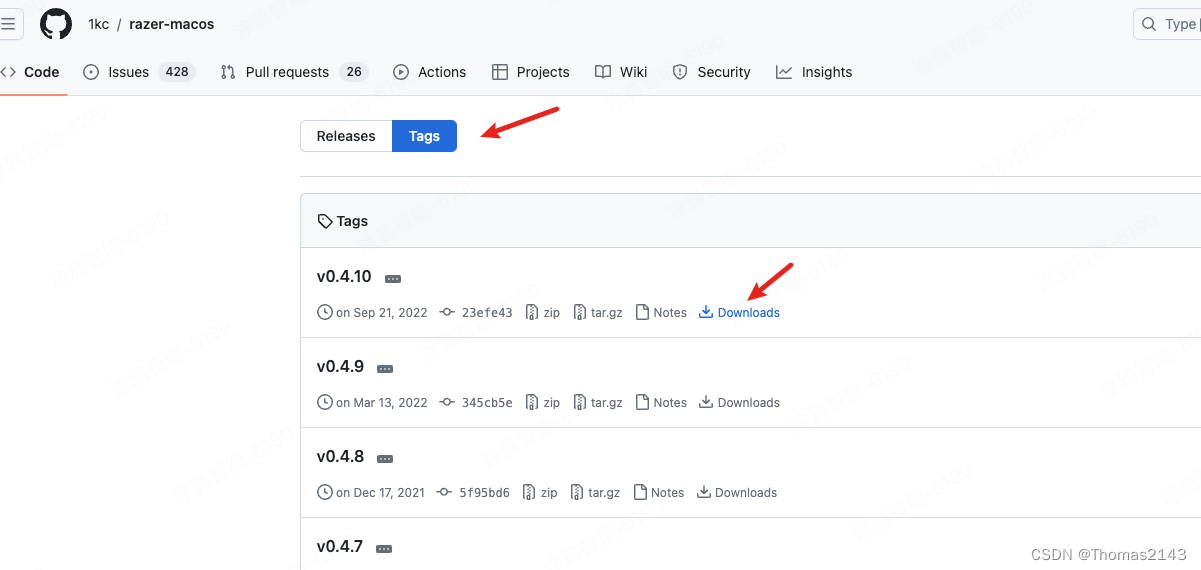Download tar.gz for v0.4.9
The width and height of the screenshot is (1201, 570).
(x=598, y=402)
